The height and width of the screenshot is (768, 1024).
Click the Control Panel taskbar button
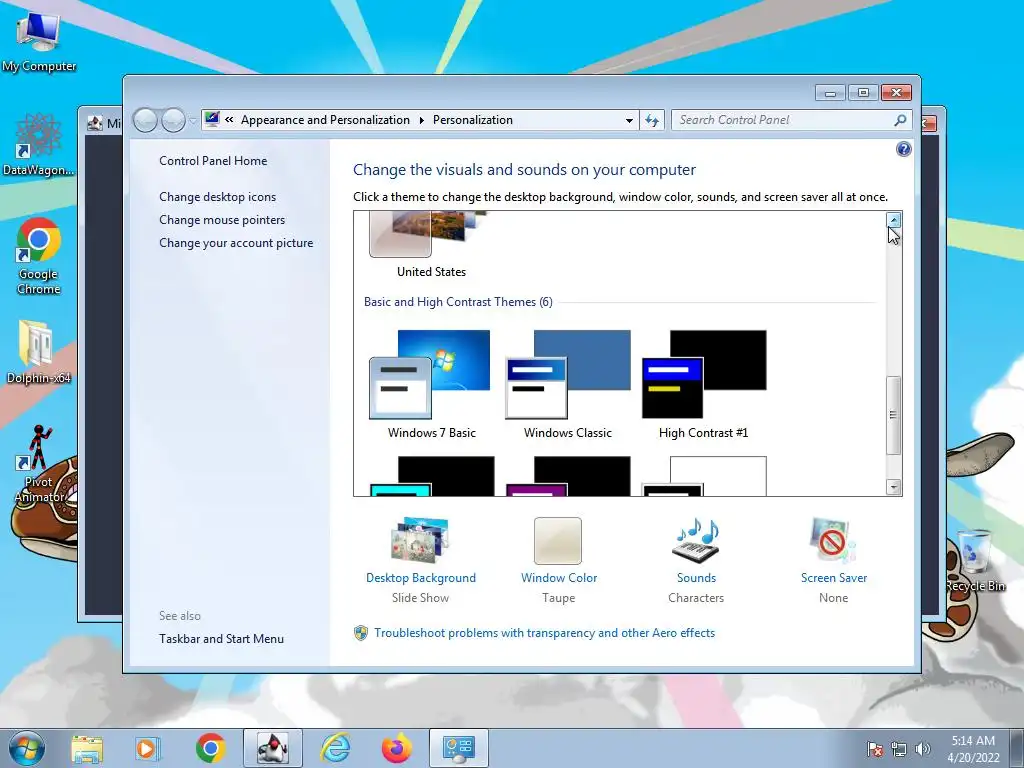point(458,748)
